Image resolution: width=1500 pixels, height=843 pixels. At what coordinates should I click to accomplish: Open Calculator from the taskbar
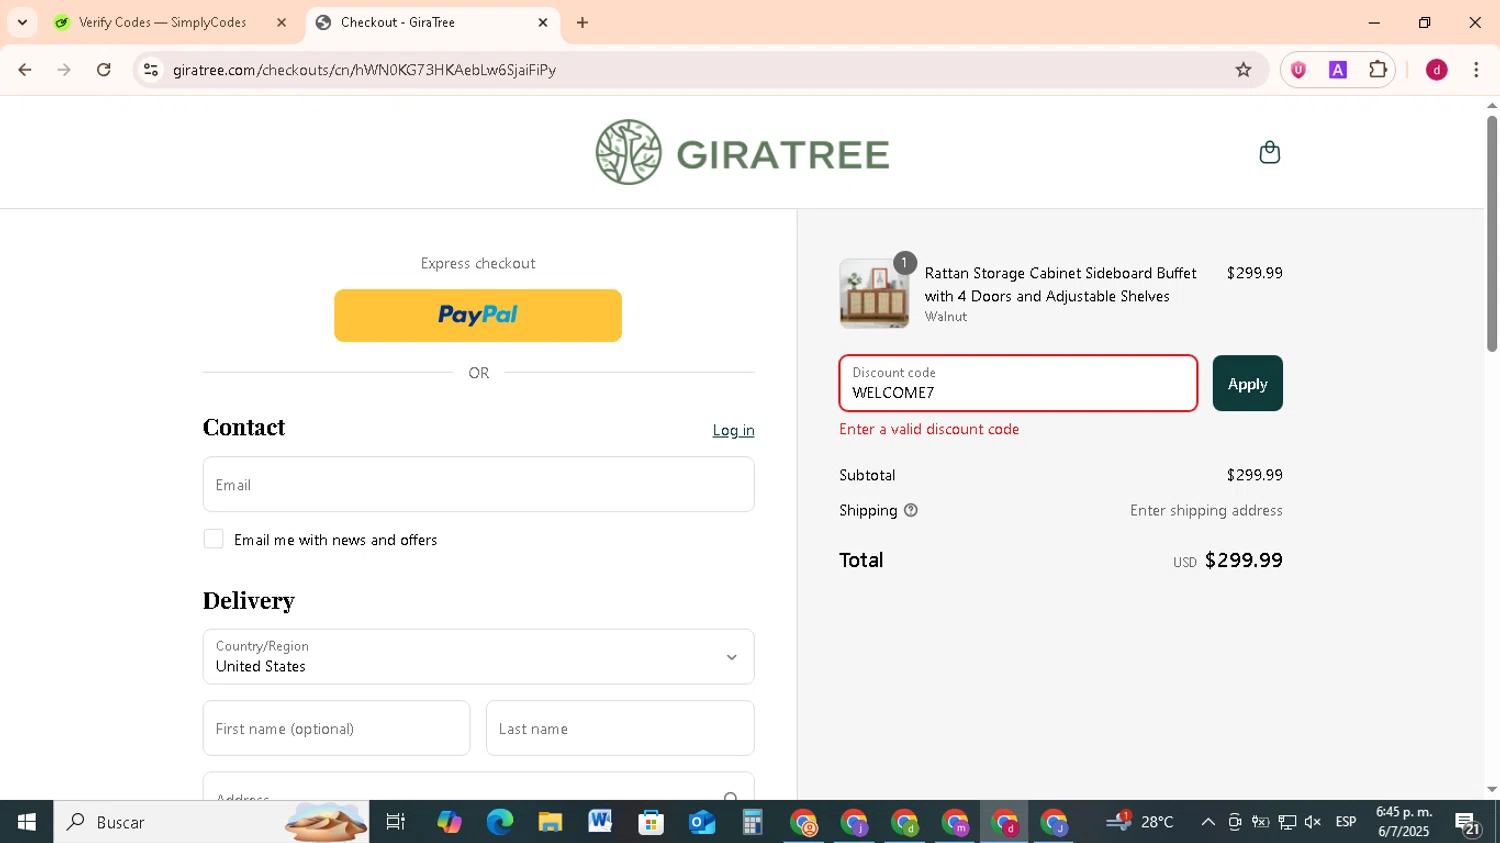coord(752,822)
